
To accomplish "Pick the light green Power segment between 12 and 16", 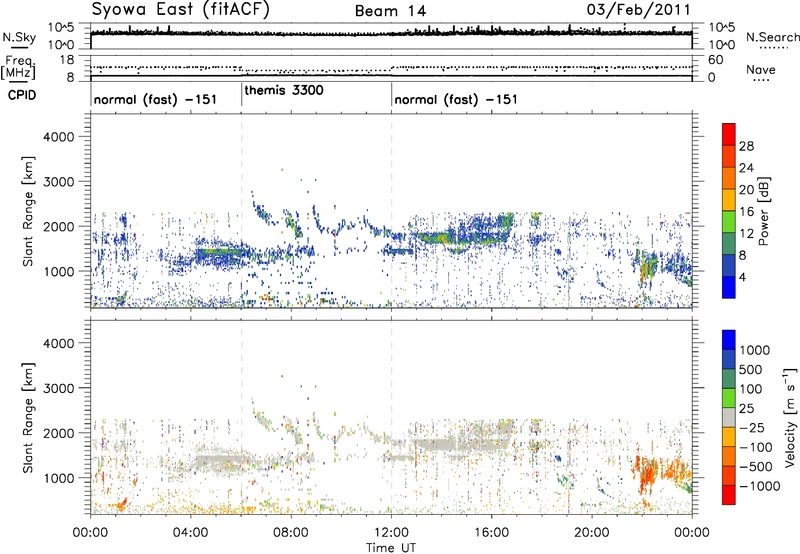I will [729, 222].
